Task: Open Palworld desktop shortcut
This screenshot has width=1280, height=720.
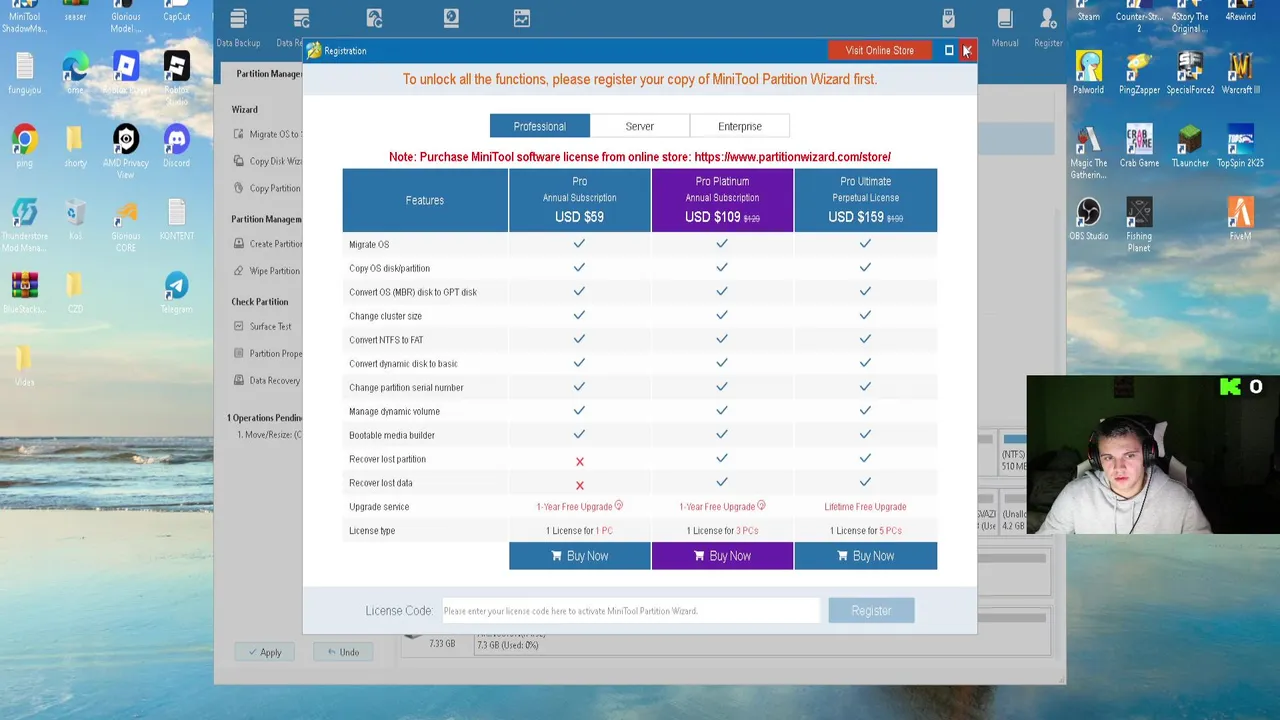Action: point(1089,72)
